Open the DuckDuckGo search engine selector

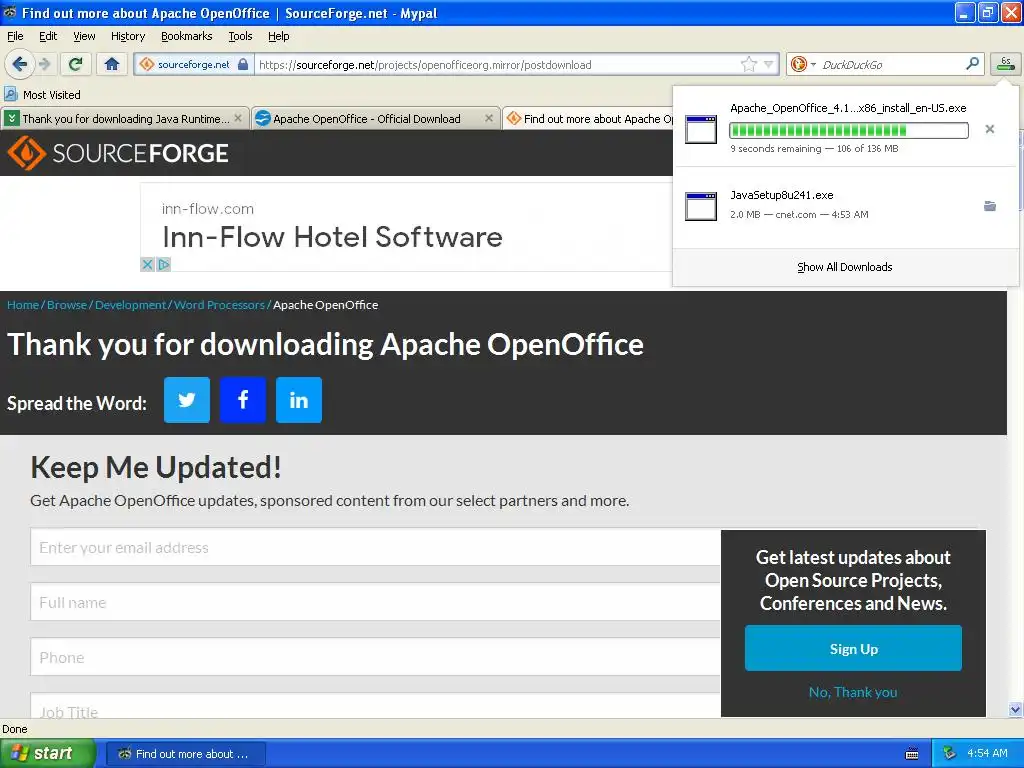tap(803, 64)
